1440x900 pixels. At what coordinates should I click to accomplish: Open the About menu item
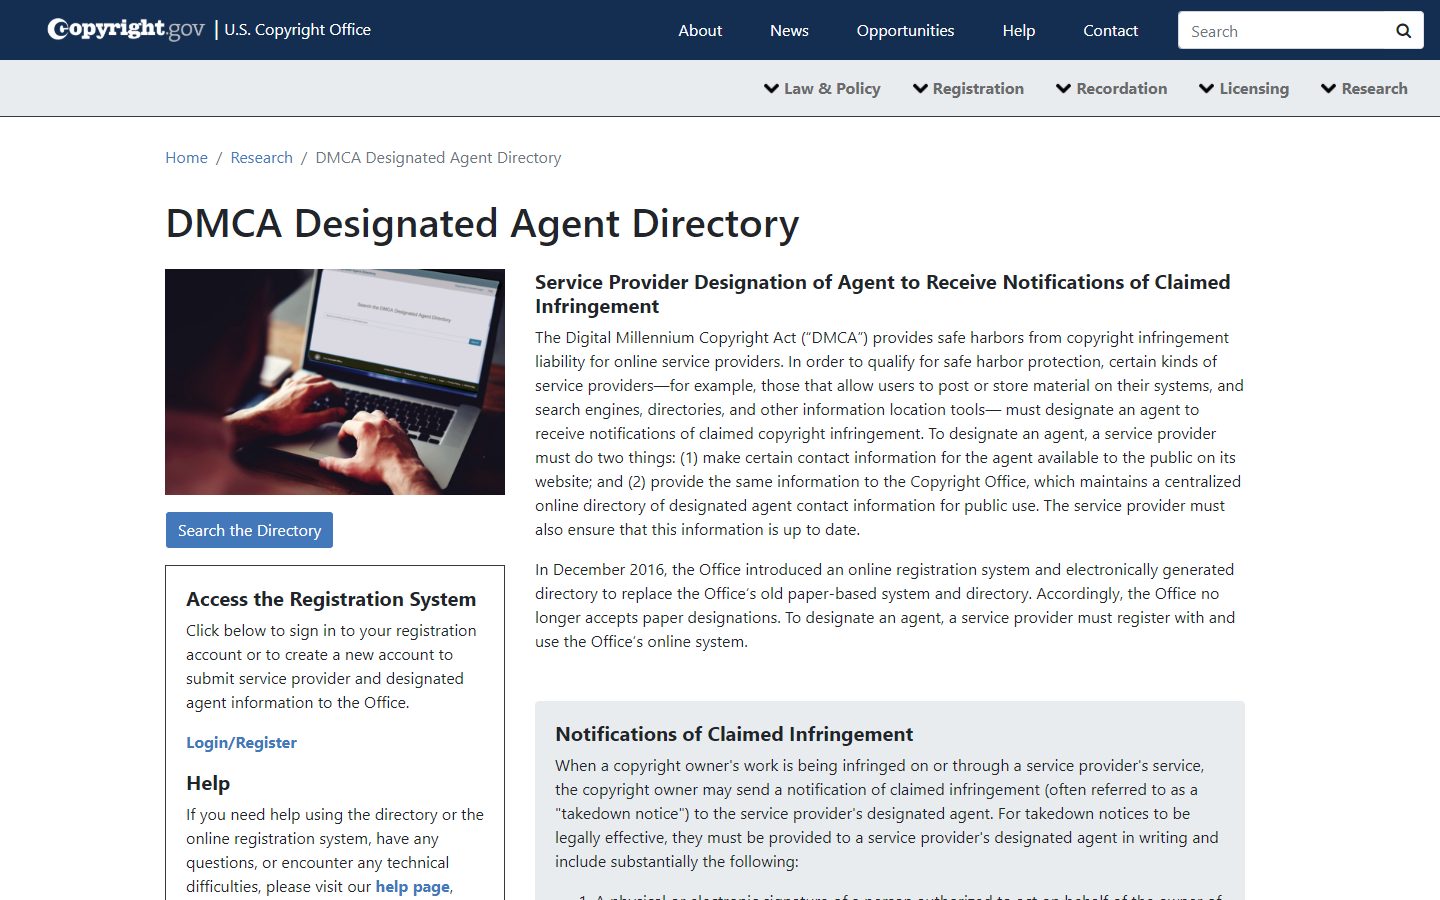pyautogui.click(x=700, y=30)
